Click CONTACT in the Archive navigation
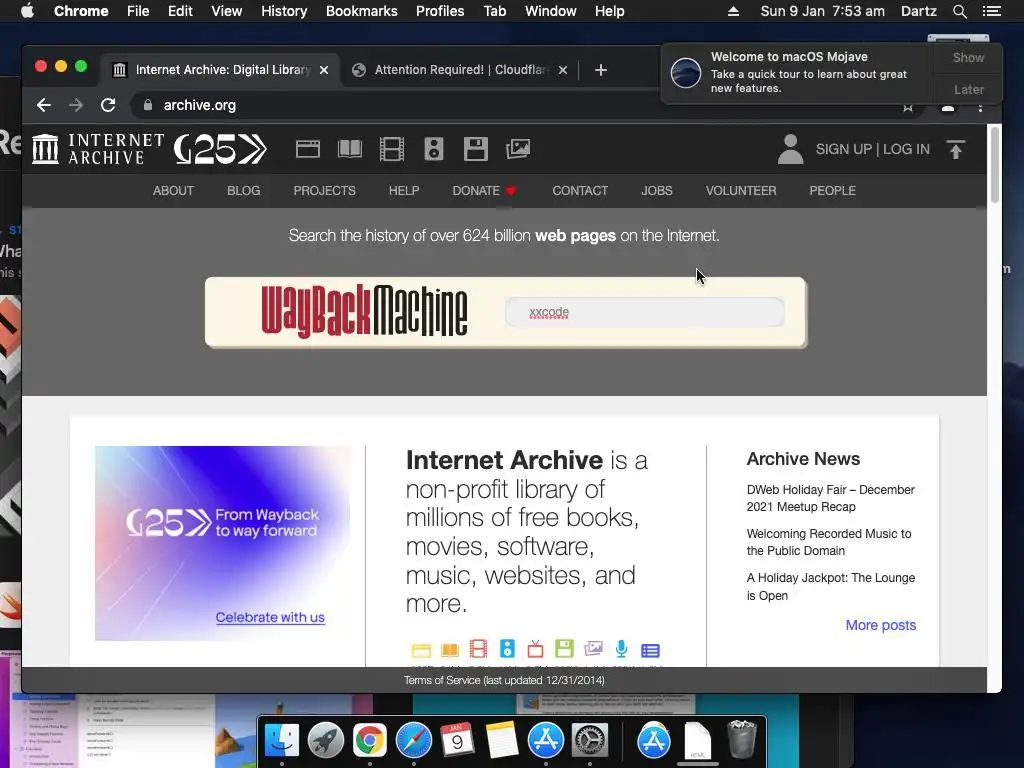The image size is (1024, 768). coord(580,191)
